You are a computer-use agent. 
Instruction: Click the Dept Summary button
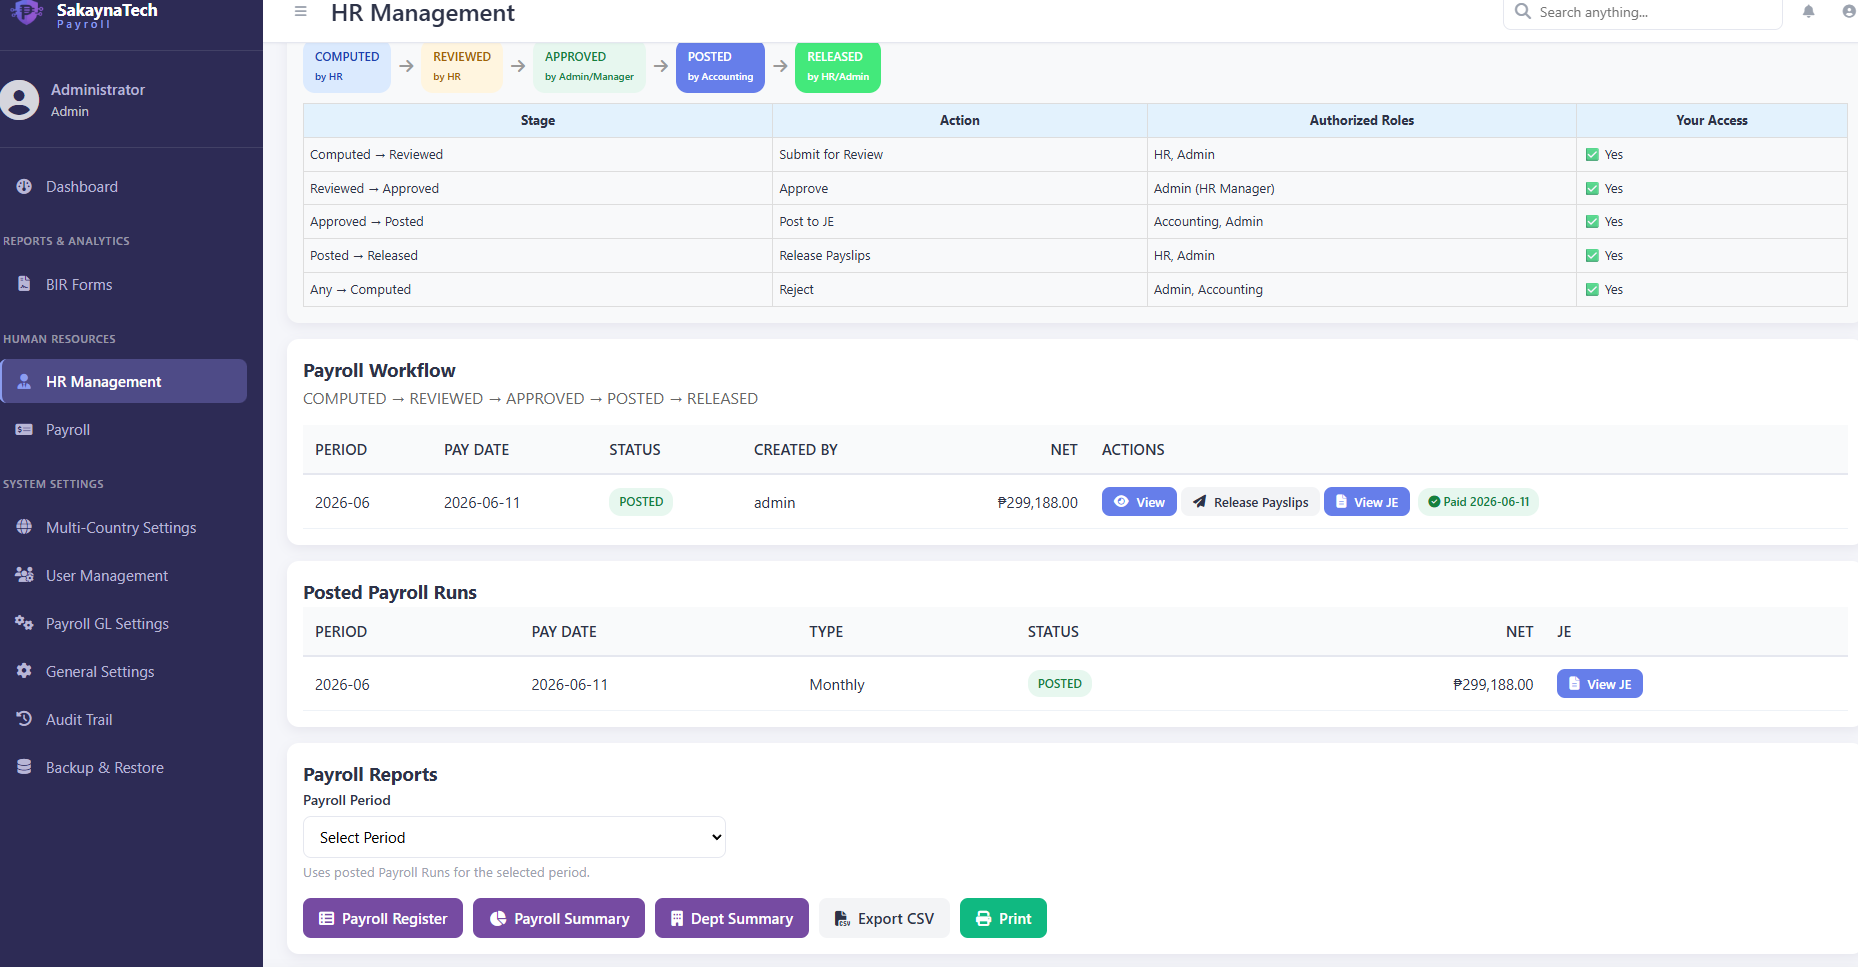[731, 918]
